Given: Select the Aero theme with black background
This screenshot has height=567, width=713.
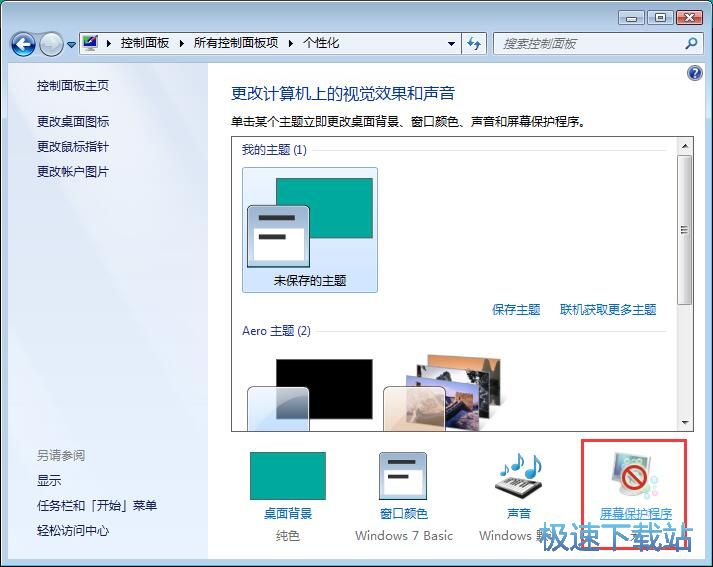Looking at the screenshot, I should click(310, 394).
